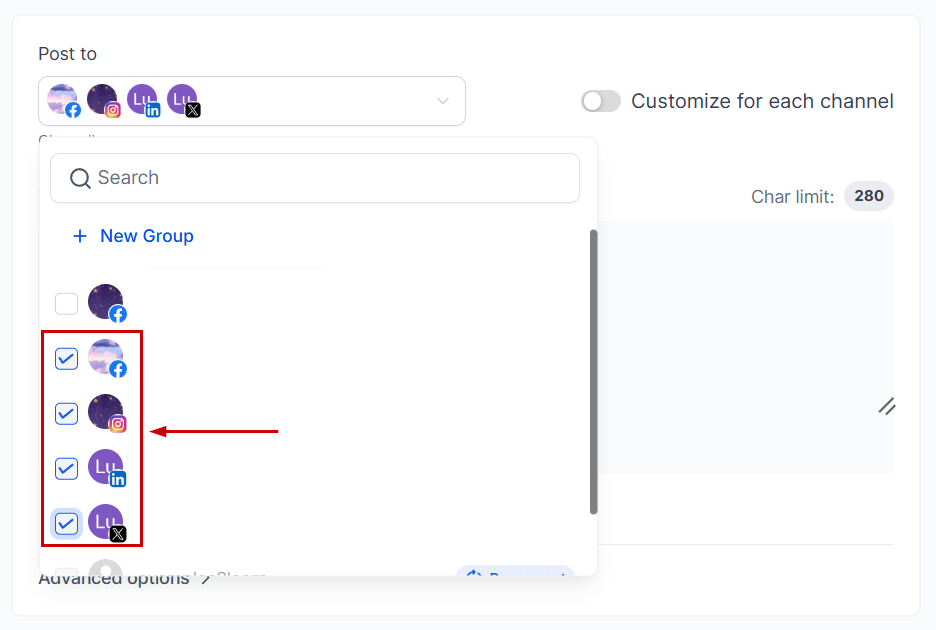
Task: Click the LinkedIn account avatar in list
Action: point(106,467)
